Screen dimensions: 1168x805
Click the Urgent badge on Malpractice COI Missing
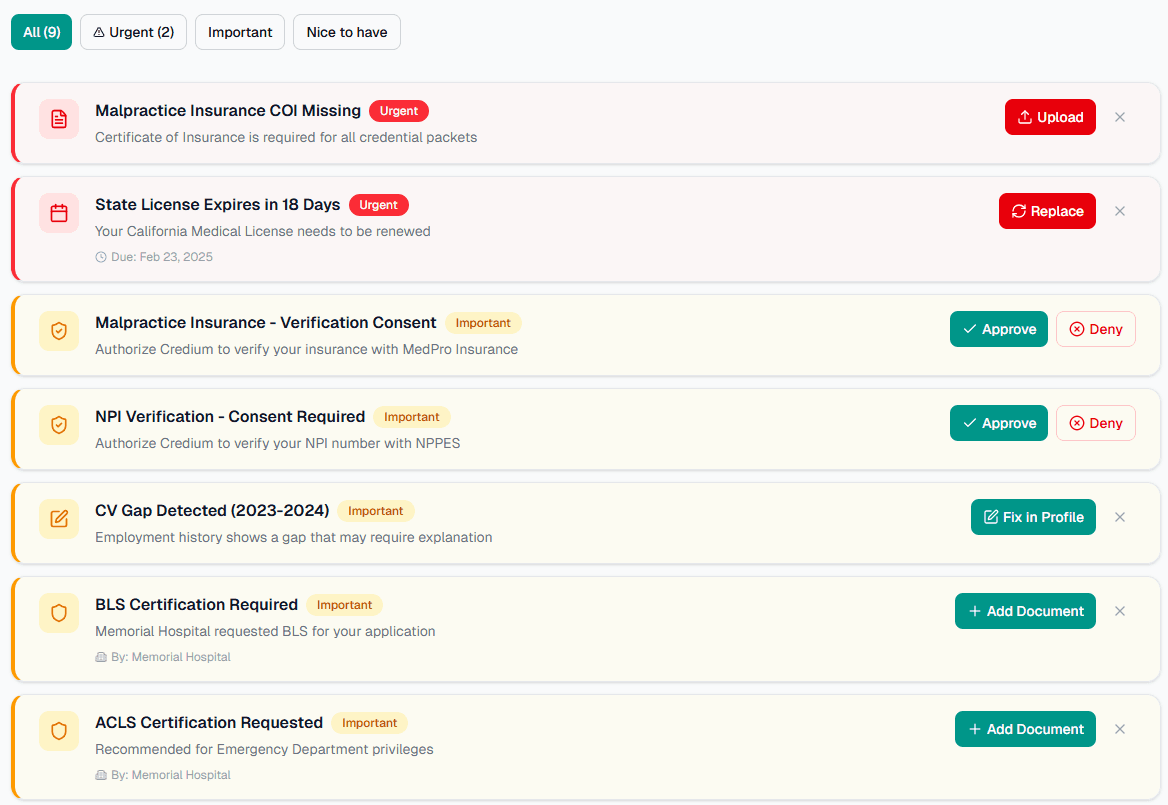(399, 111)
